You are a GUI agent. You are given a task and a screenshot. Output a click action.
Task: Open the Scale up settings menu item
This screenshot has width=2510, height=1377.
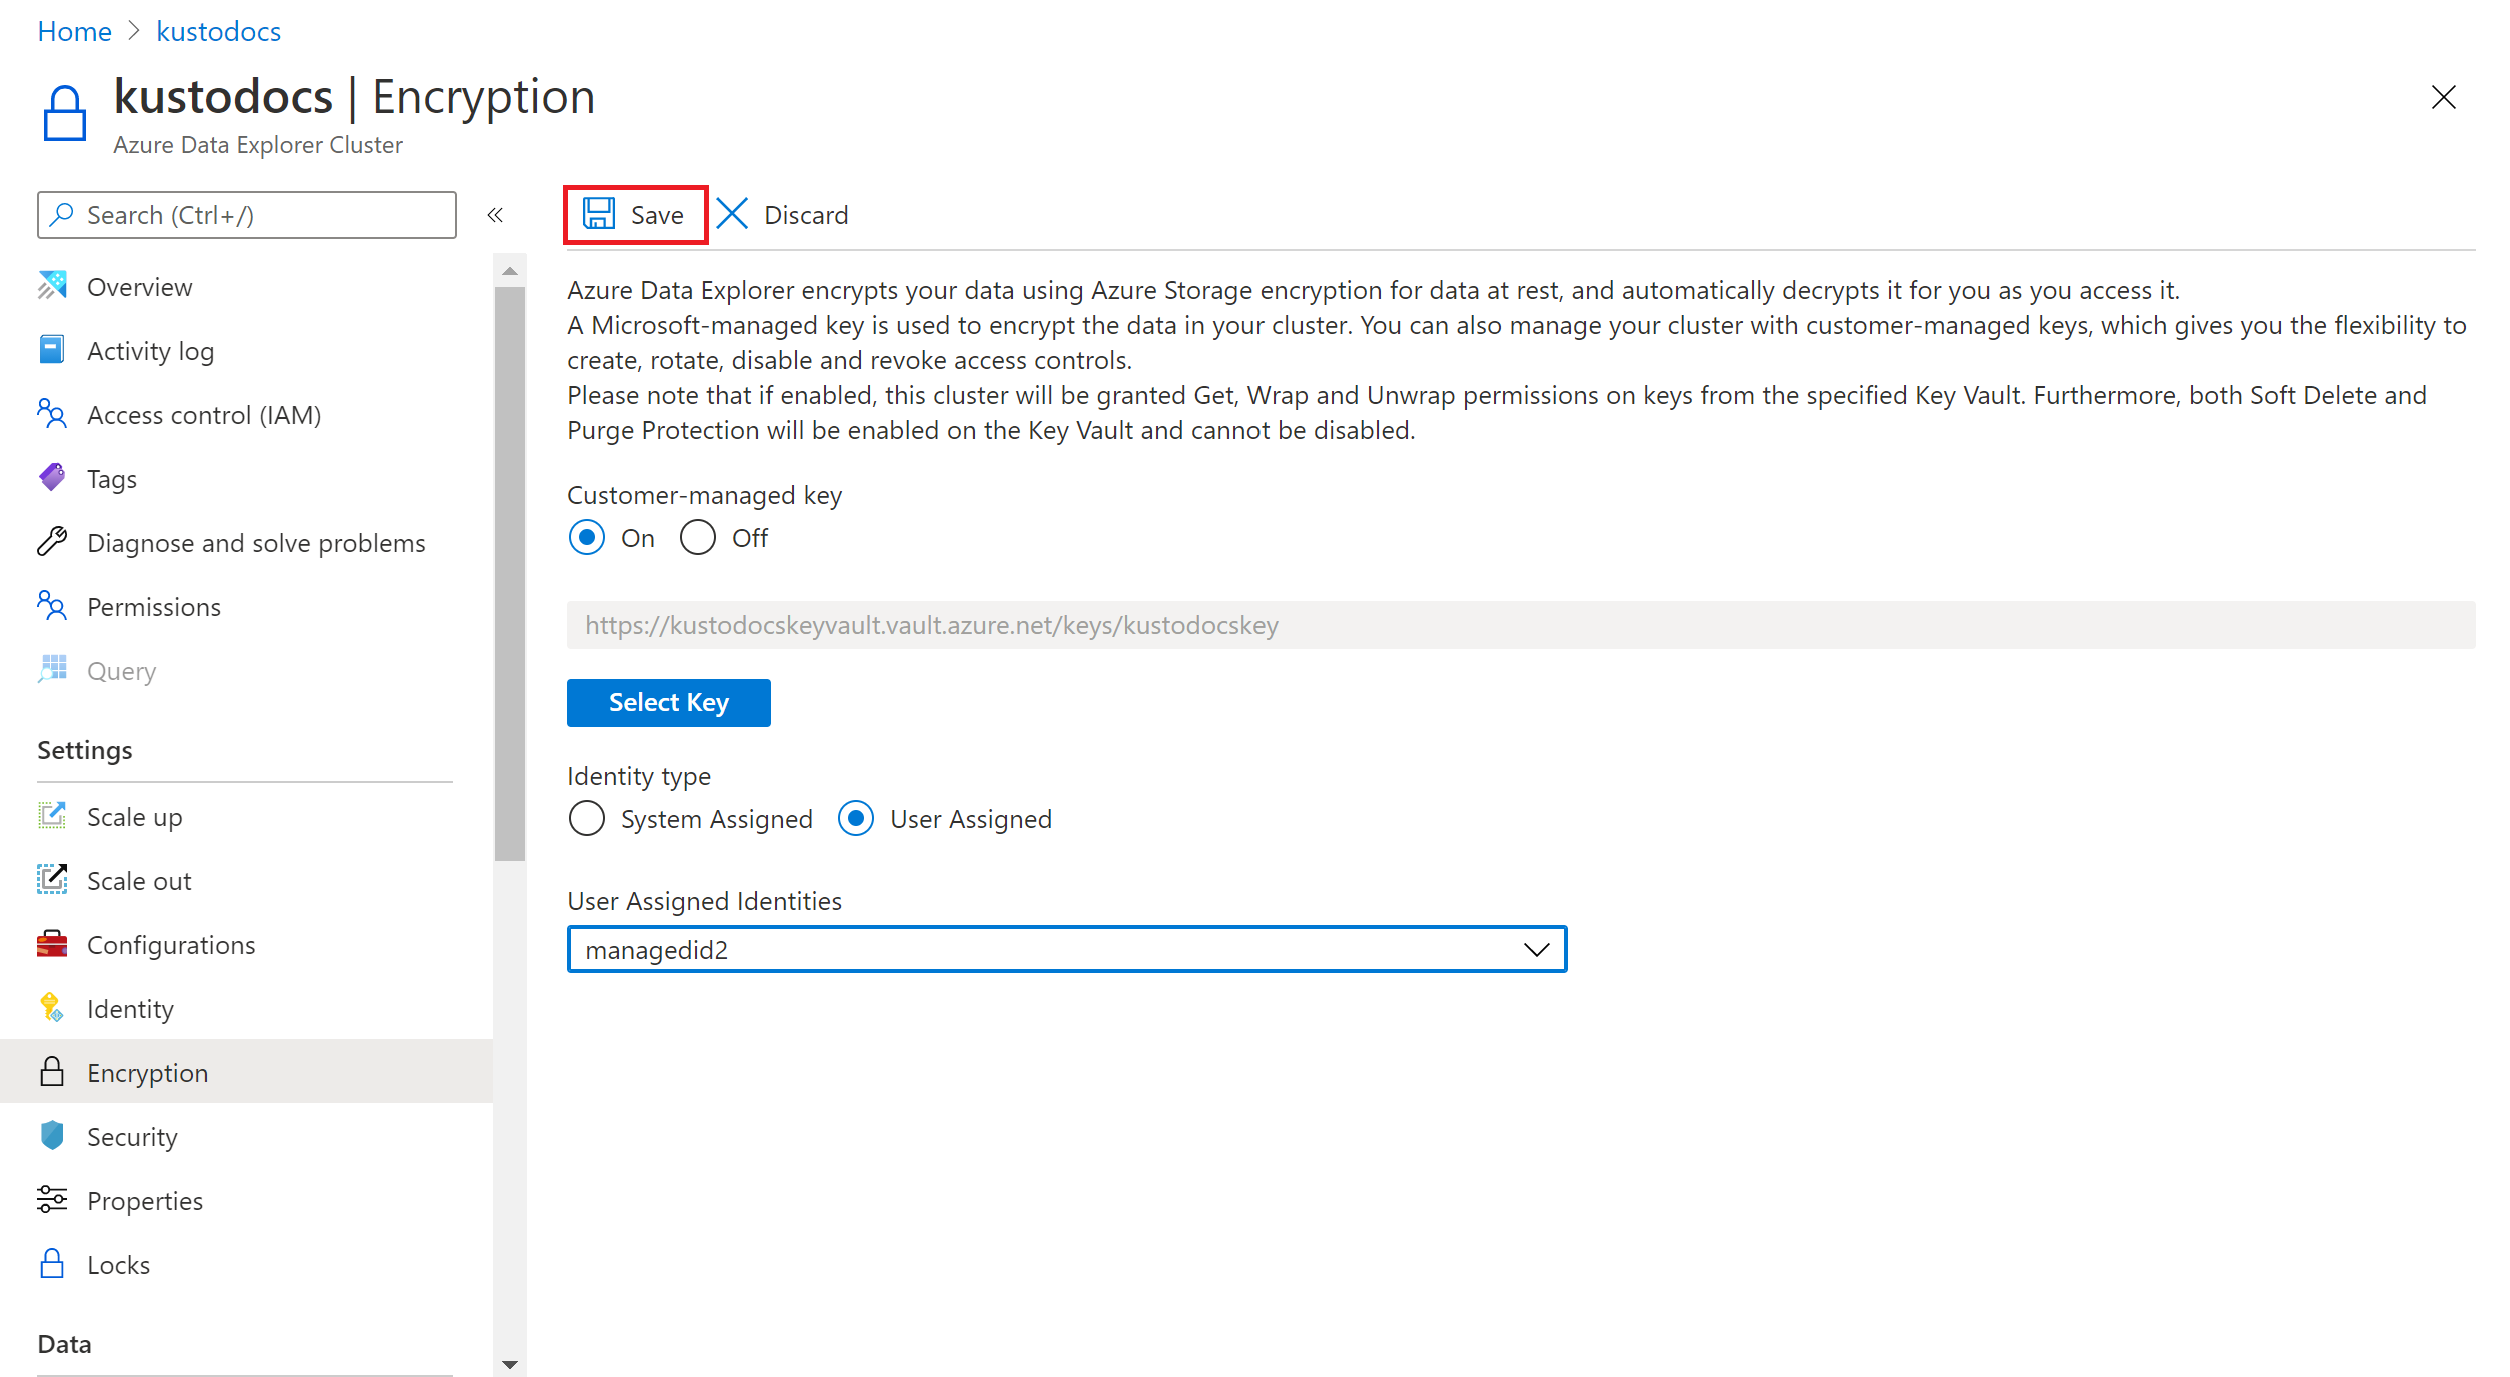(x=134, y=816)
